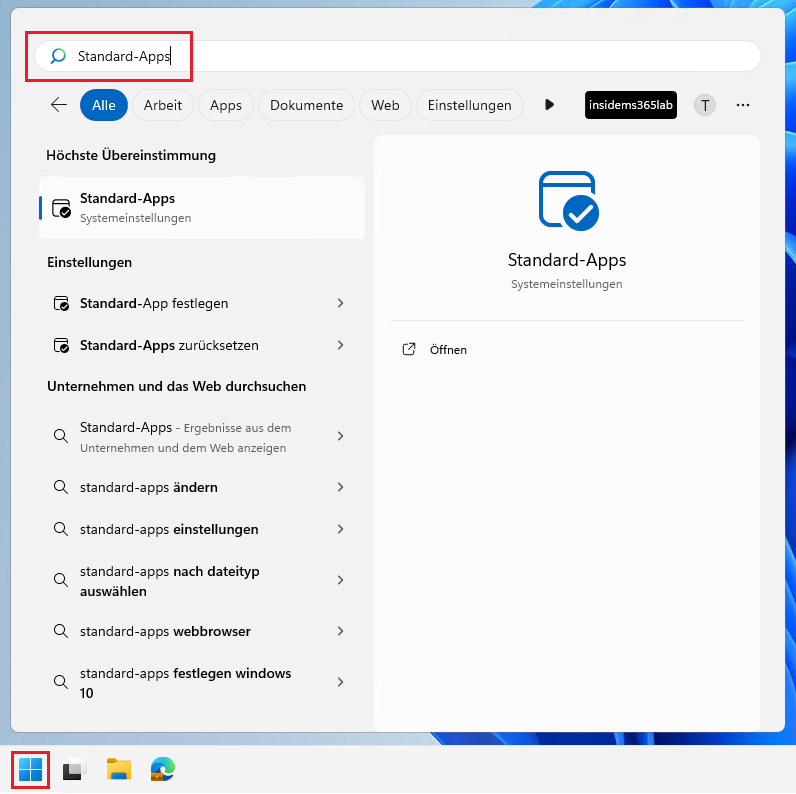This screenshot has width=796, height=794.
Task: Click the Windows Start button
Action: 31,769
